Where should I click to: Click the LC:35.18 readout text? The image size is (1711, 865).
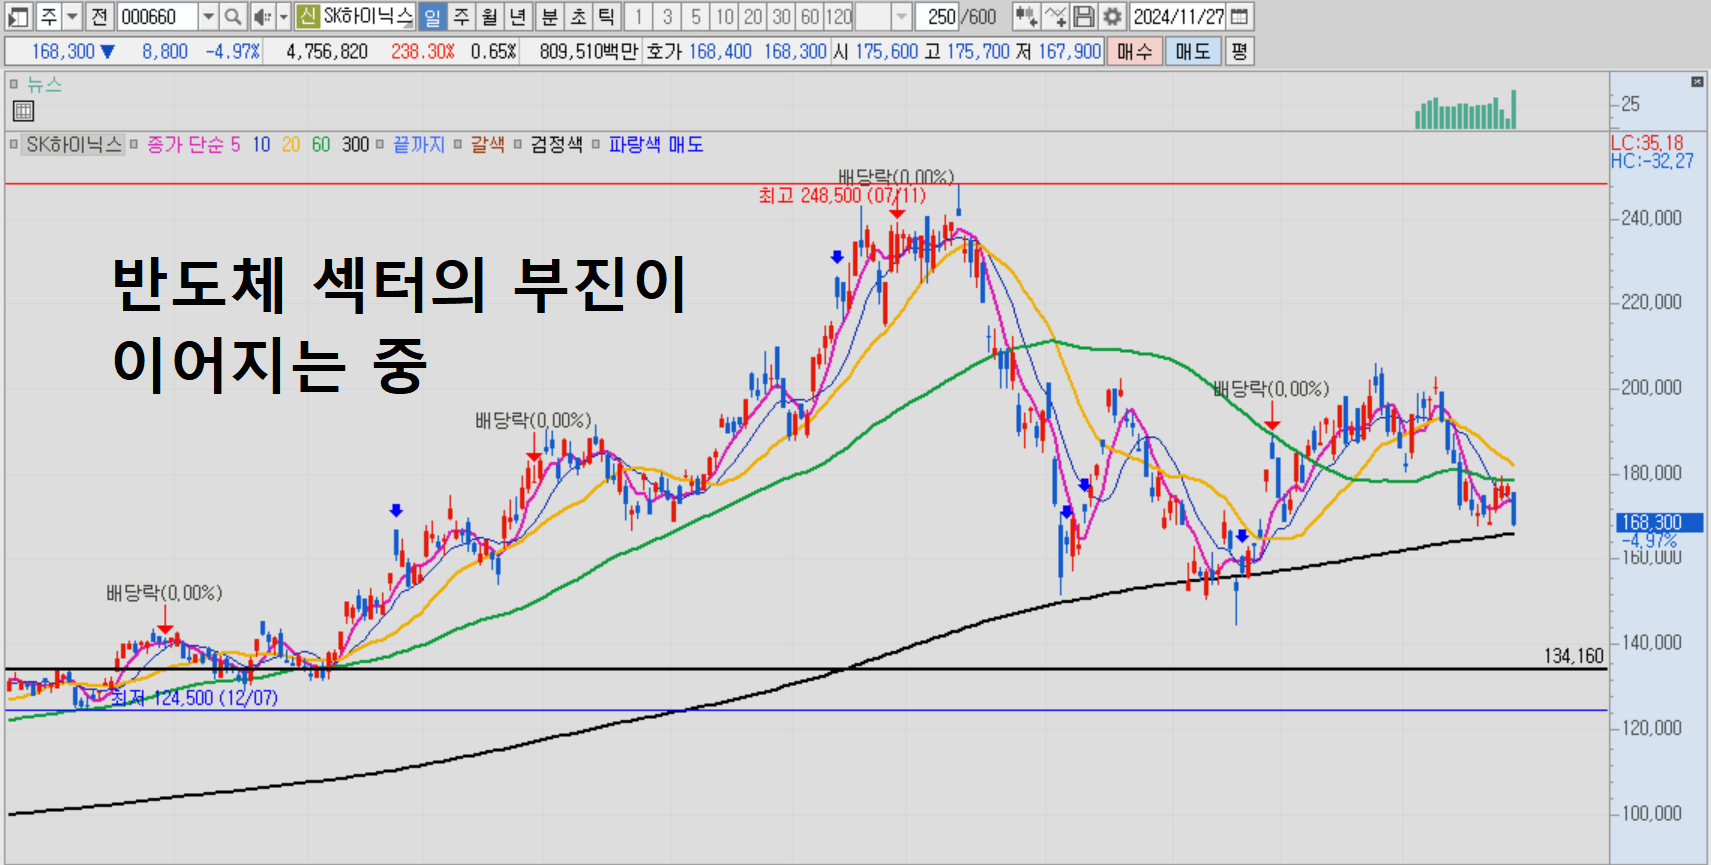(1647, 143)
